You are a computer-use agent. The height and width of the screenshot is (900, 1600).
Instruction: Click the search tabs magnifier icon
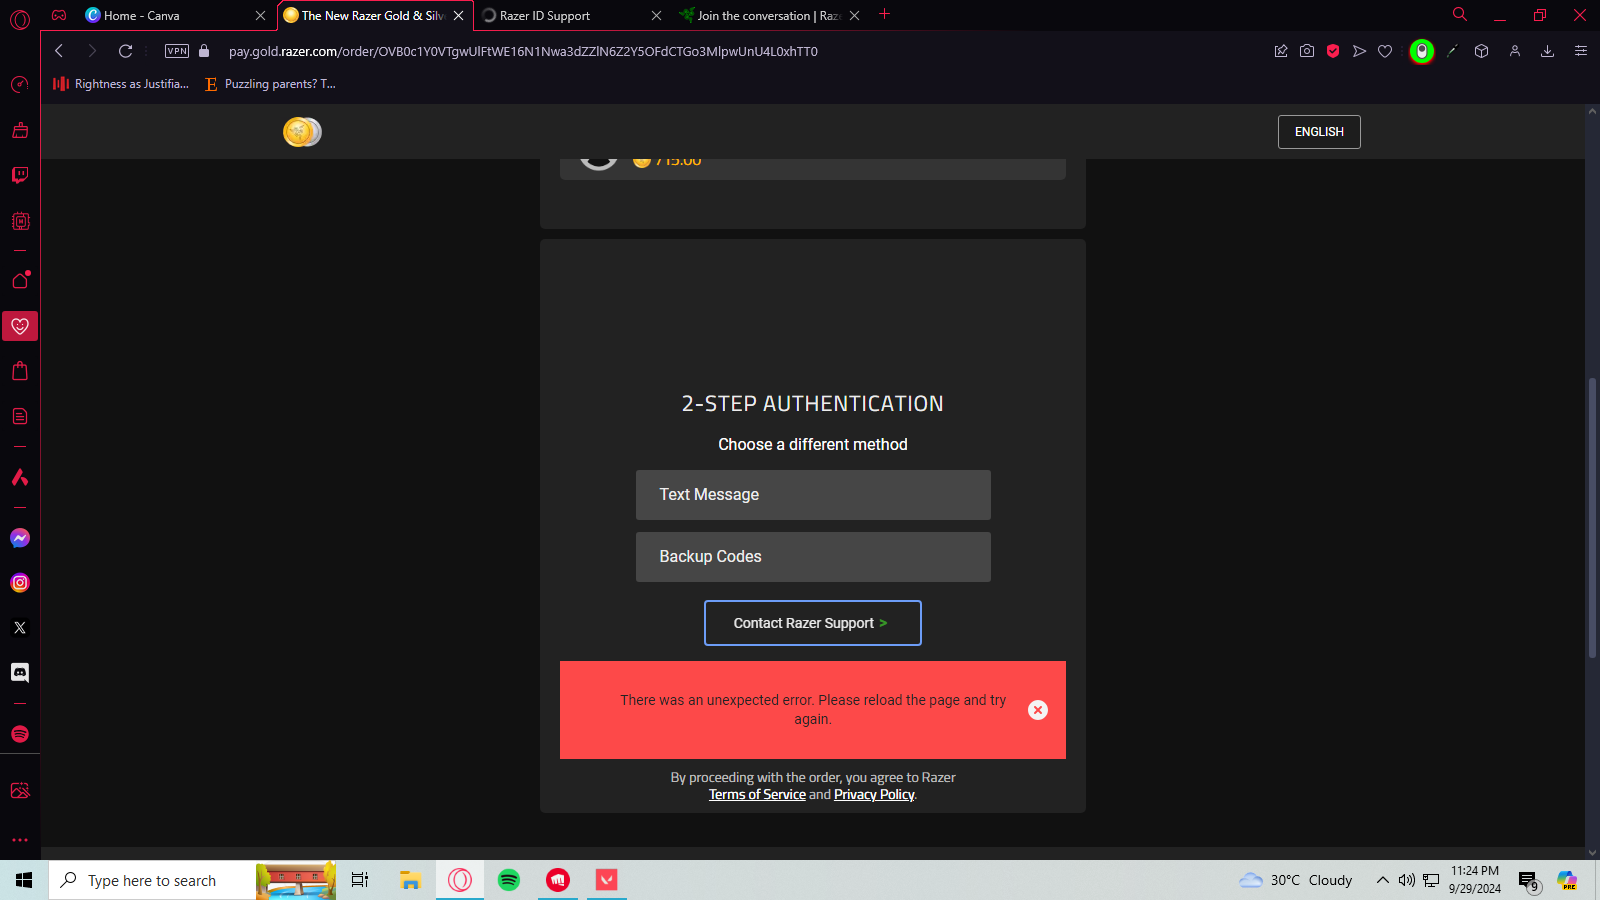pyautogui.click(x=1460, y=14)
